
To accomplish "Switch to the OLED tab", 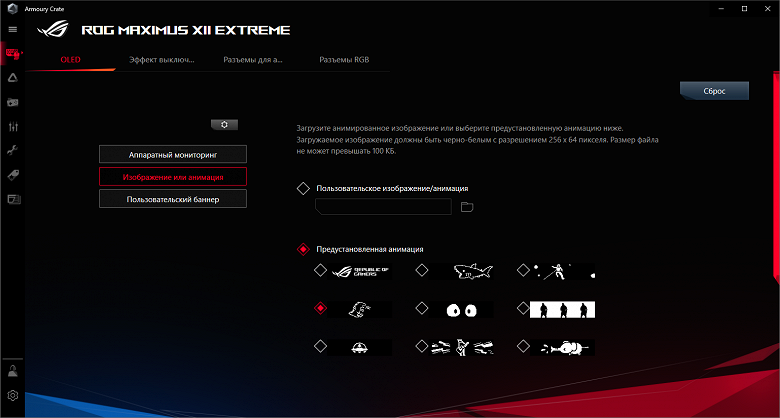I will point(71,60).
